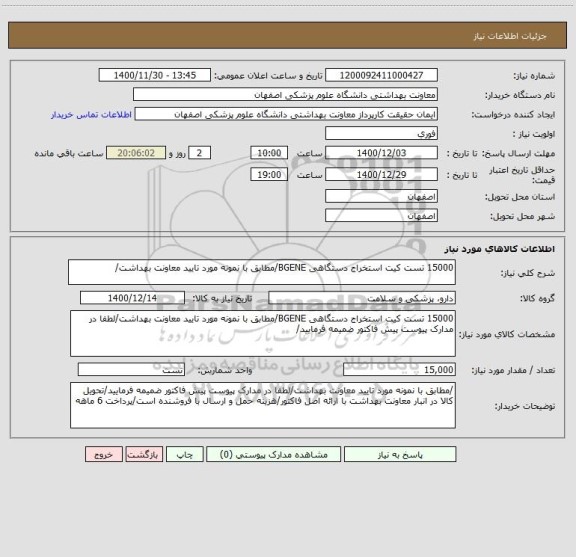Click remaining time counter 20:06:02
Image resolution: width=576 pixels, height=557 pixels.
pos(136,153)
